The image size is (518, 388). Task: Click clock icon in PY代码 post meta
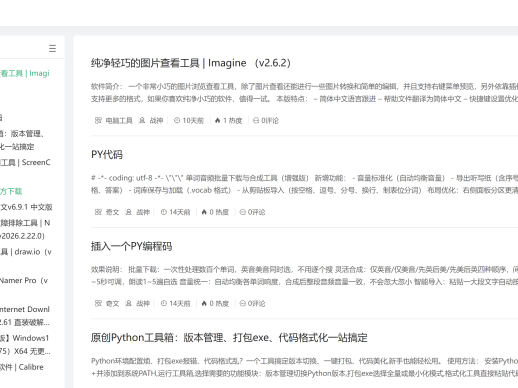(x=164, y=212)
